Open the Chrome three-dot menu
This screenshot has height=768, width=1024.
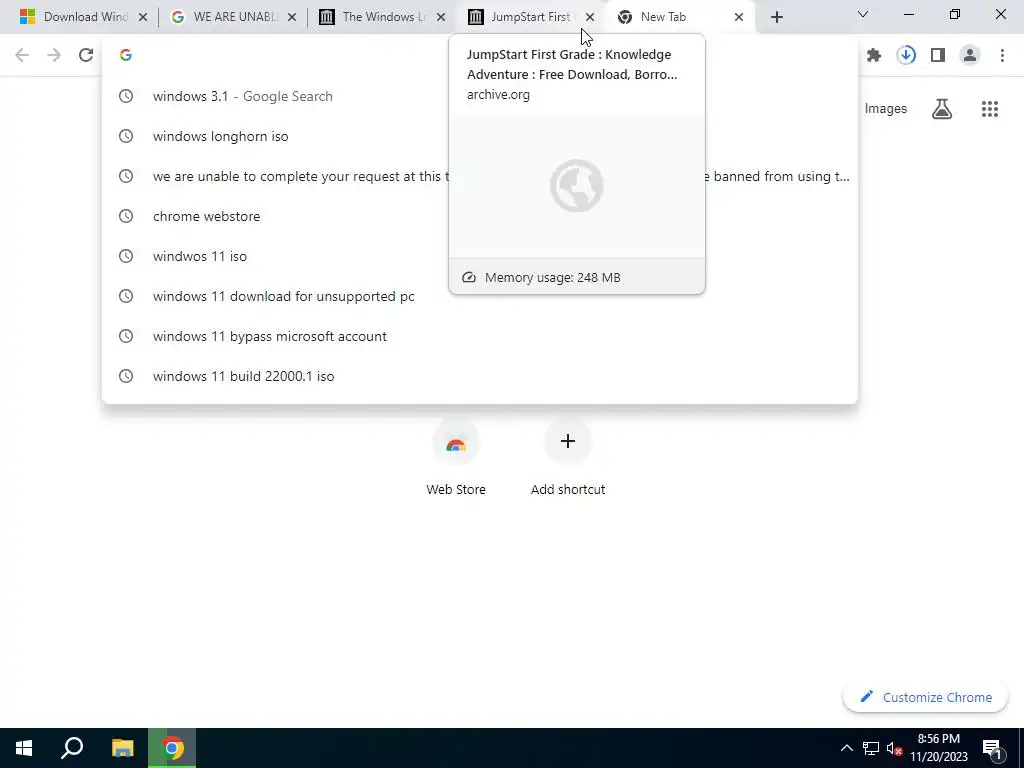[1002, 56]
